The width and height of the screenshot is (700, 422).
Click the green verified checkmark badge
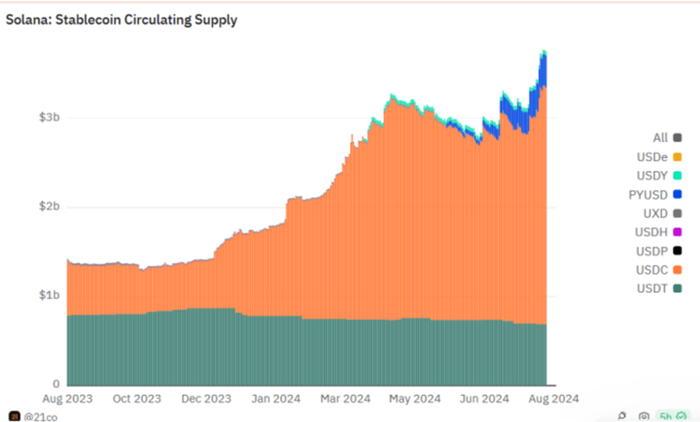click(681, 417)
